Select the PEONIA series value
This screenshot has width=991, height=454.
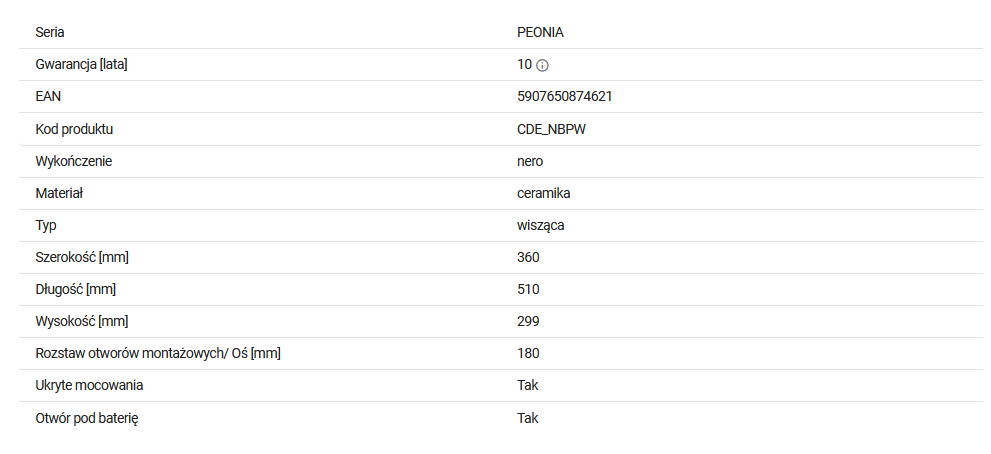540,32
